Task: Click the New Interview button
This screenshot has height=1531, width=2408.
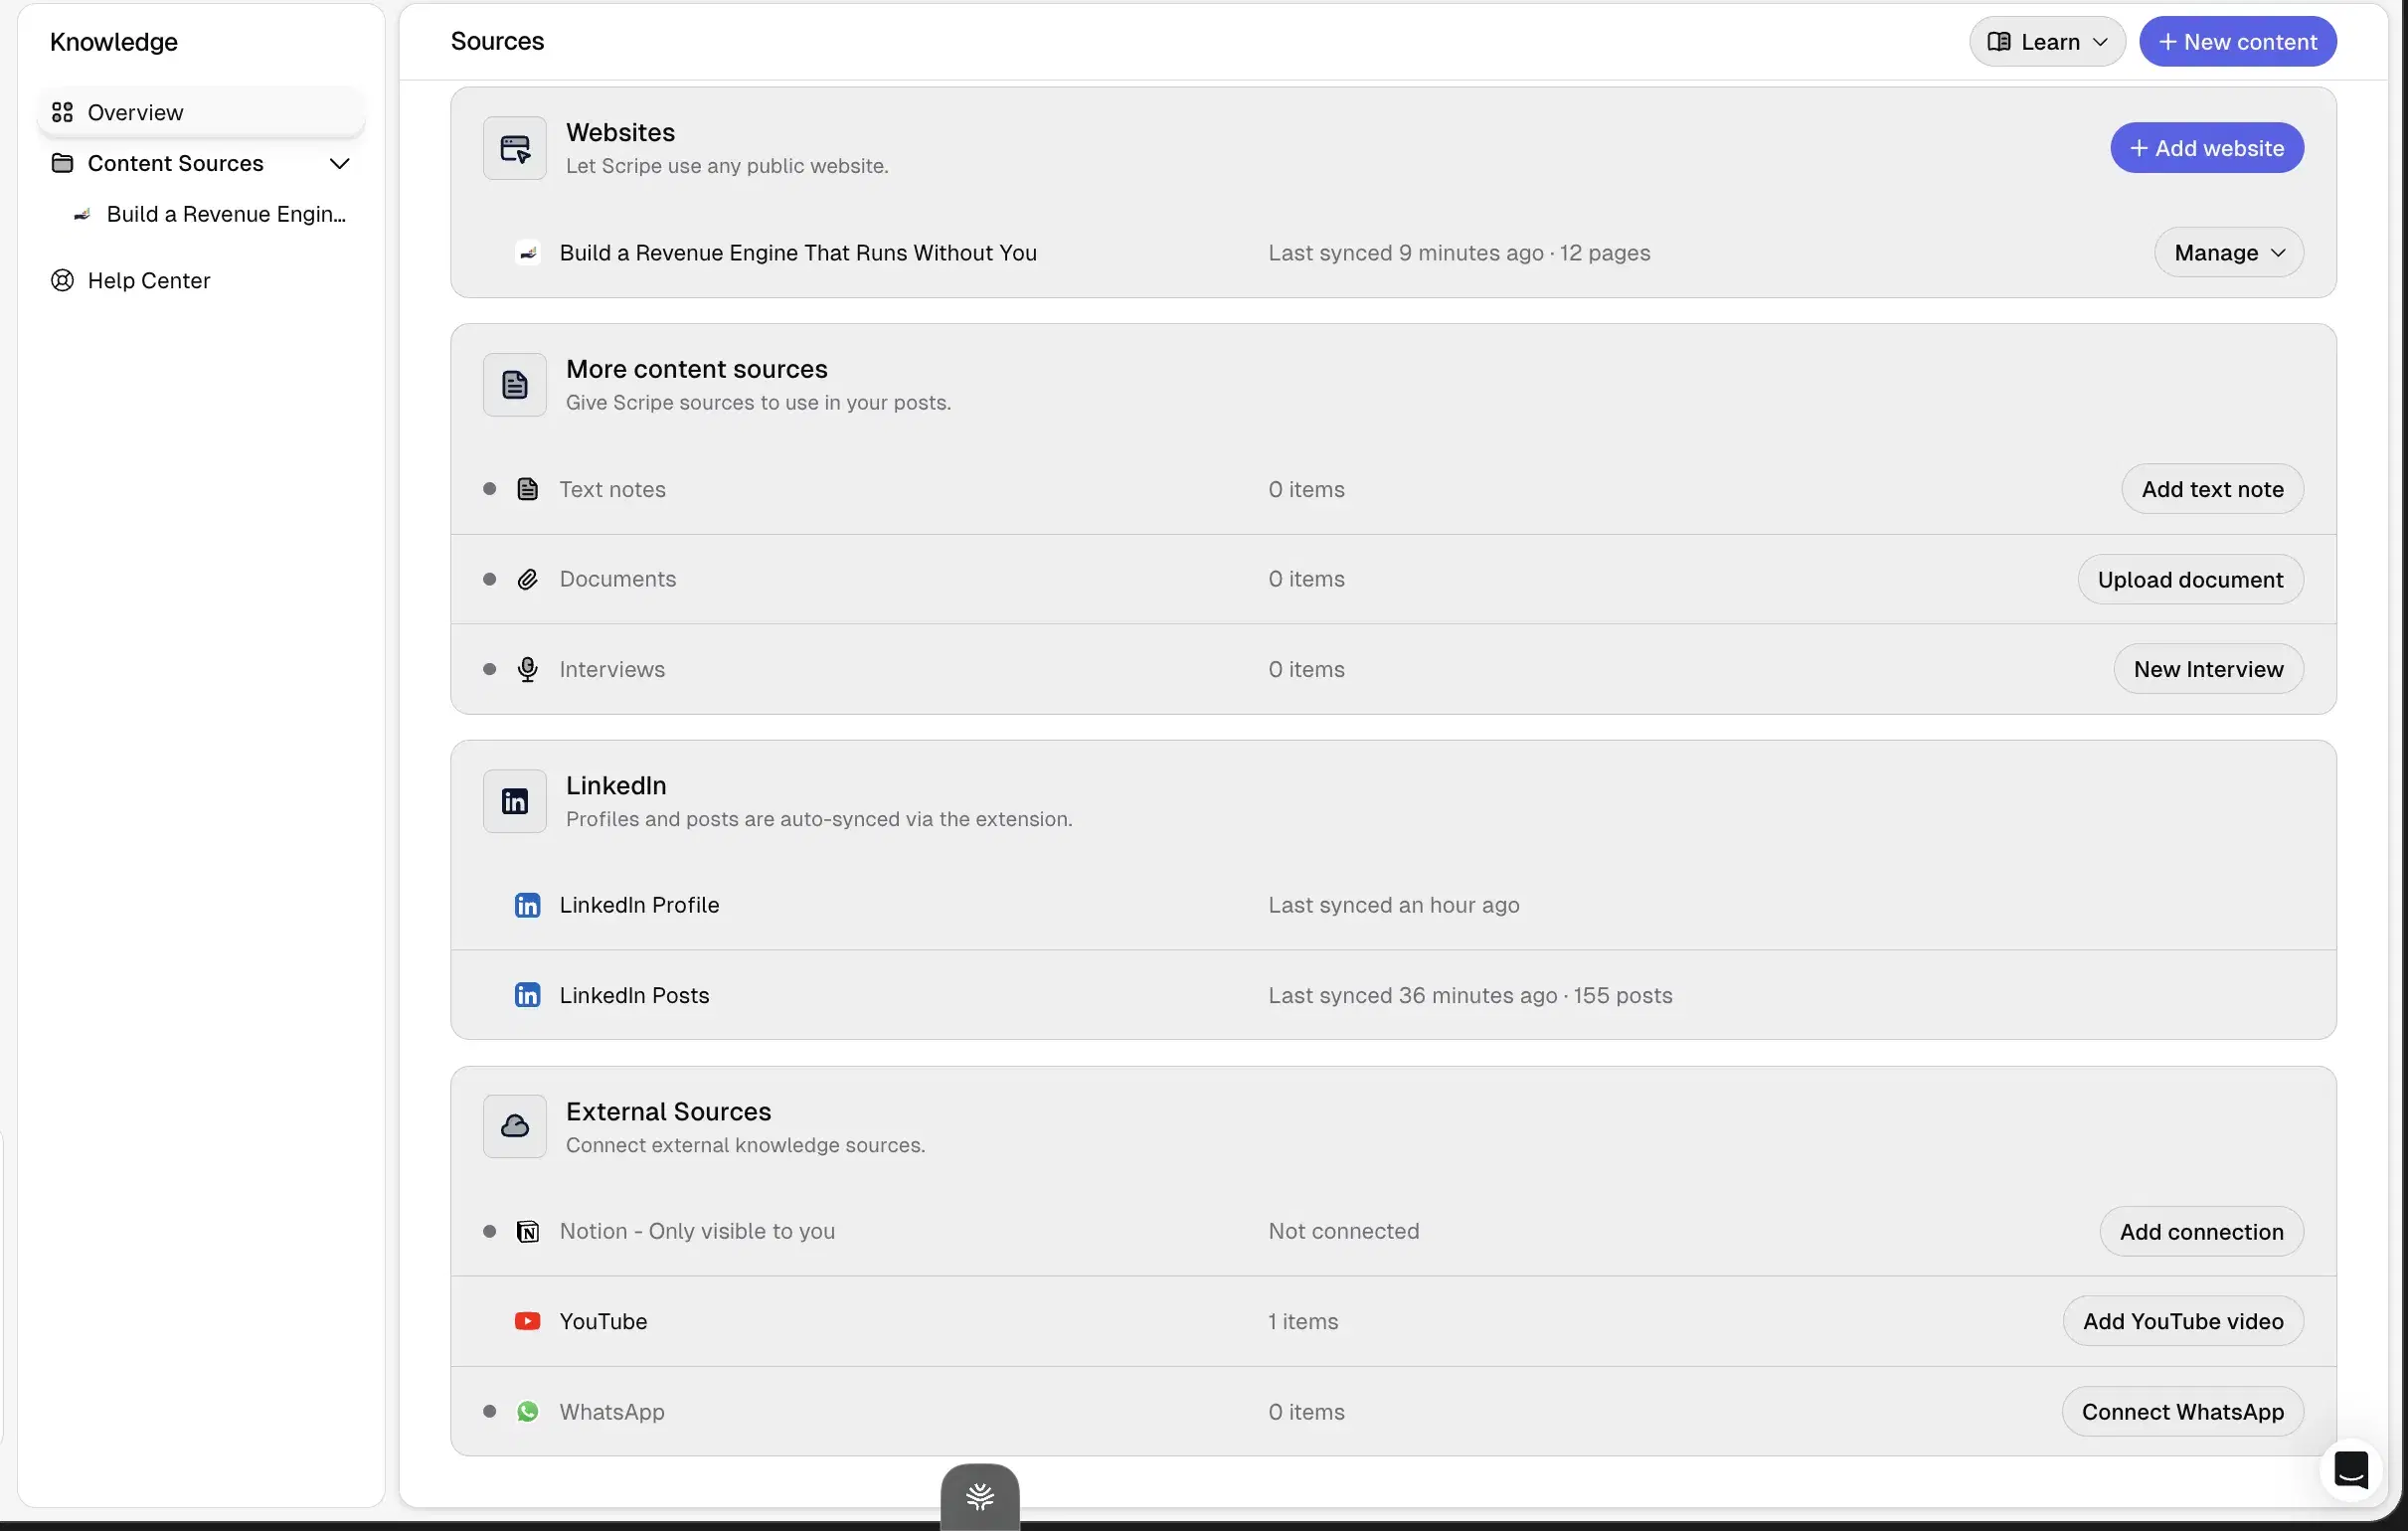Action: click(x=2208, y=669)
